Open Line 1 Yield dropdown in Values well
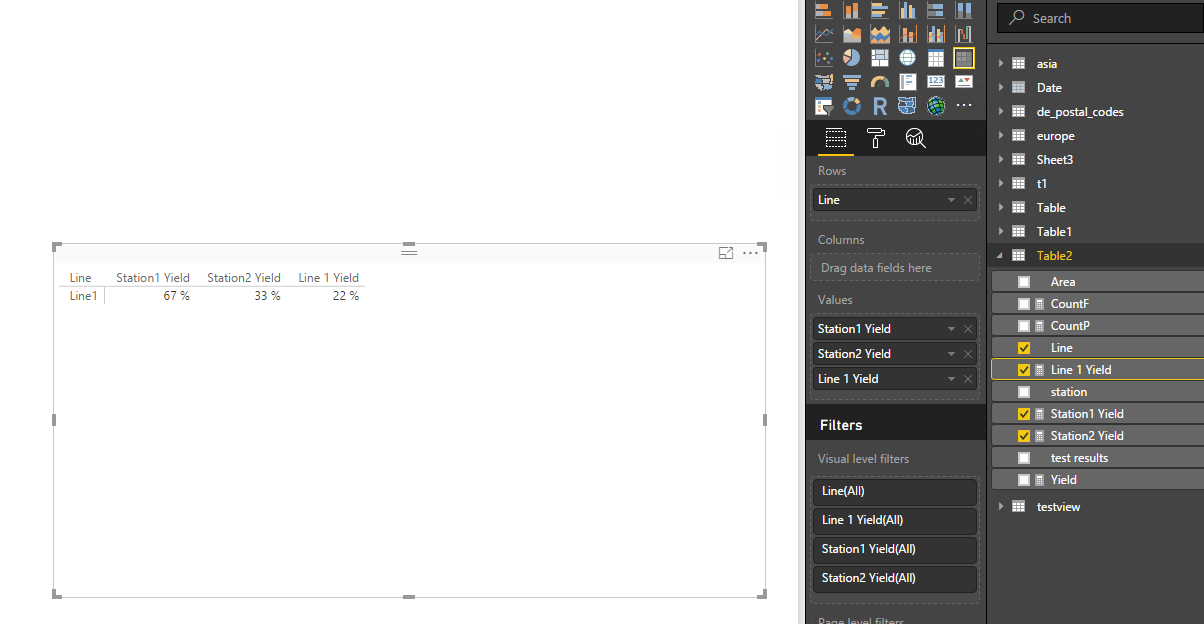Image resolution: width=1204 pixels, height=624 pixels. [x=951, y=379]
